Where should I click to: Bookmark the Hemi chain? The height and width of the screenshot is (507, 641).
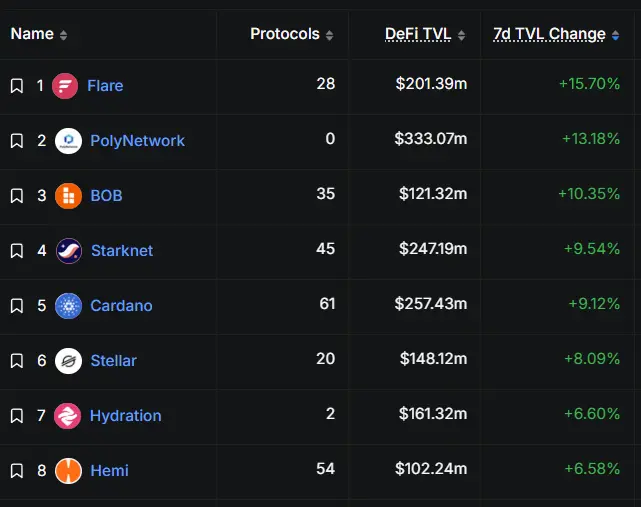[17, 471]
